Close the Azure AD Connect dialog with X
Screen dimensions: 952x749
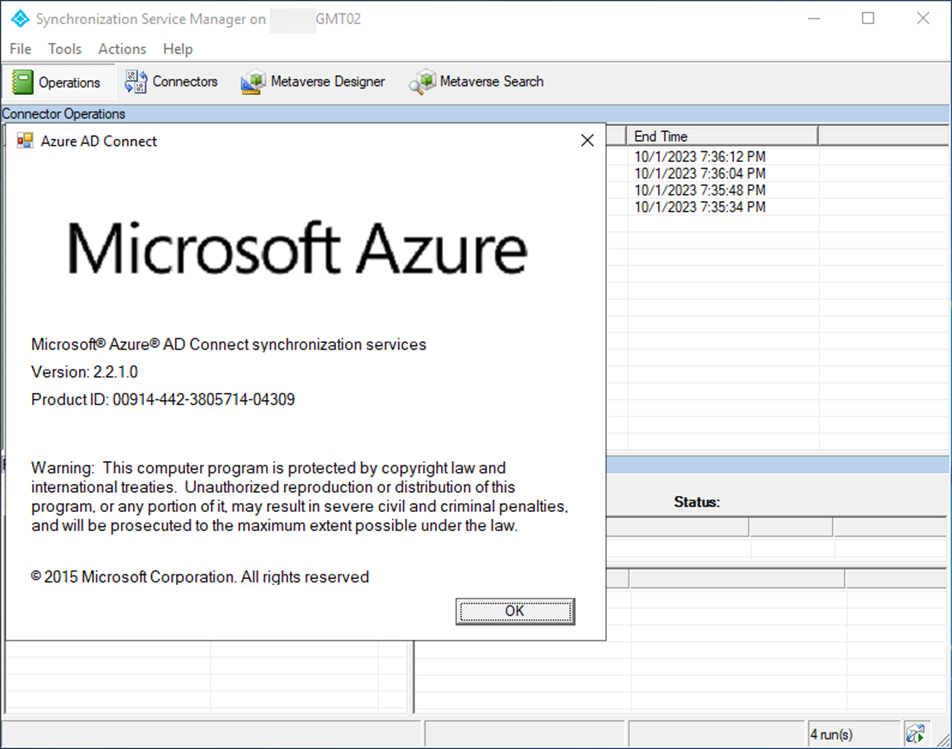(587, 141)
